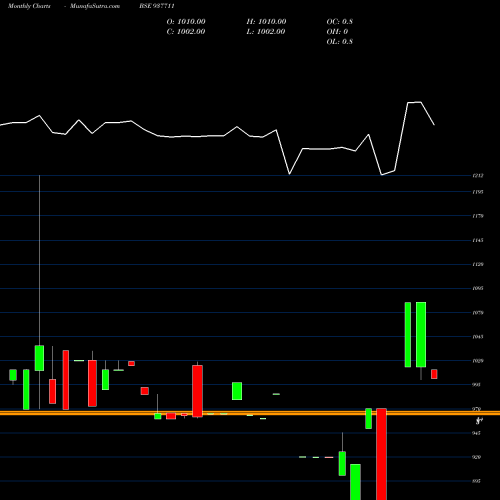The image size is (500, 500).
Task: Click the green candle with wick reaching 1212
Action: pyautogui.click(x=39, y=358)
